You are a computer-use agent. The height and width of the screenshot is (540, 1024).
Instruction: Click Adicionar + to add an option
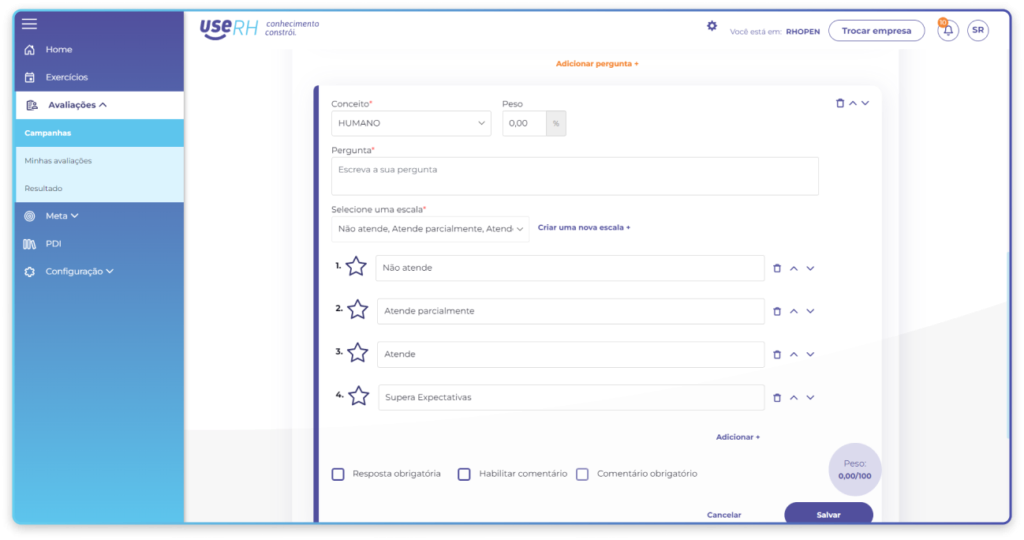point(738,437)
